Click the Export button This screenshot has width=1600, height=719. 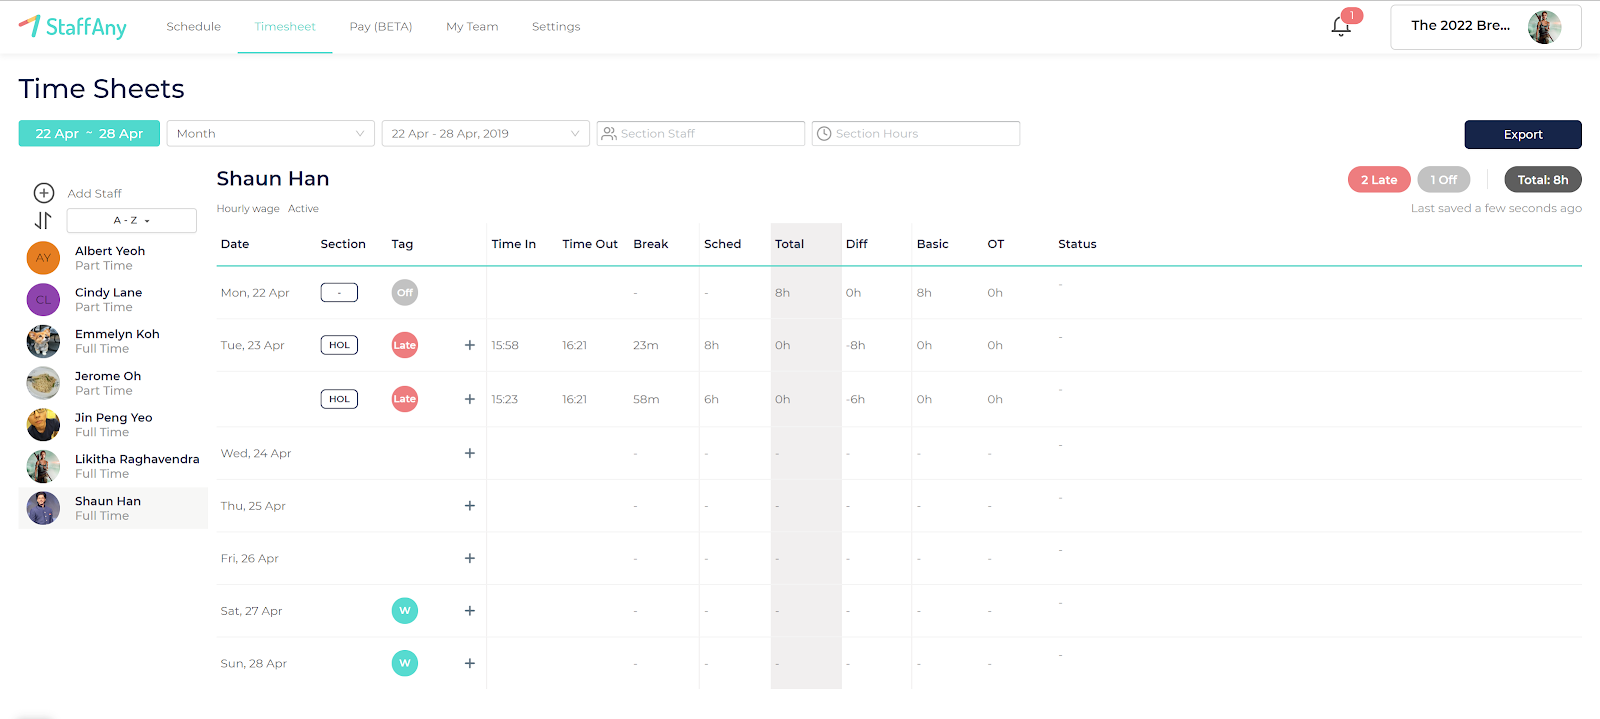coord(1523,134)
